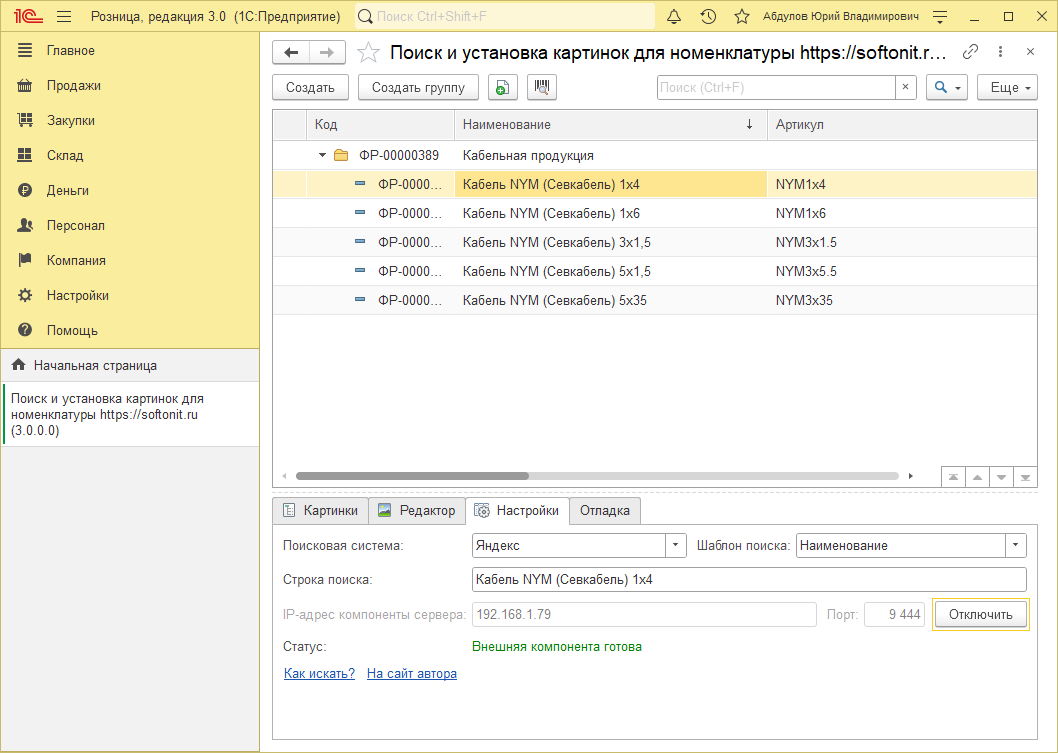Click the create-by-copy document icon
Image resolution: width=1058 pixels, height=753 pixels.
tap(502, 87)
